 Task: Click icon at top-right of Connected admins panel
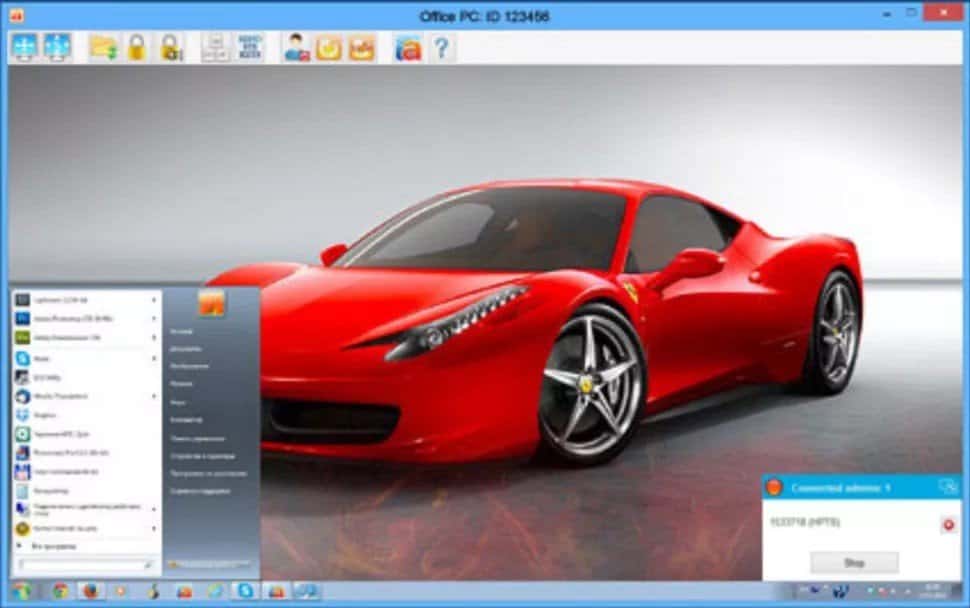click(947, 487)
